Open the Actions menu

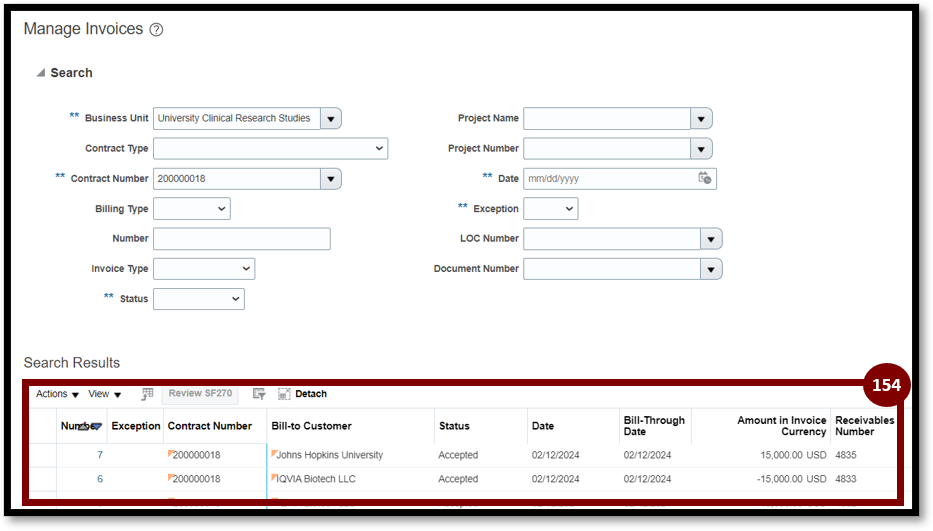[x=57, y=394]
